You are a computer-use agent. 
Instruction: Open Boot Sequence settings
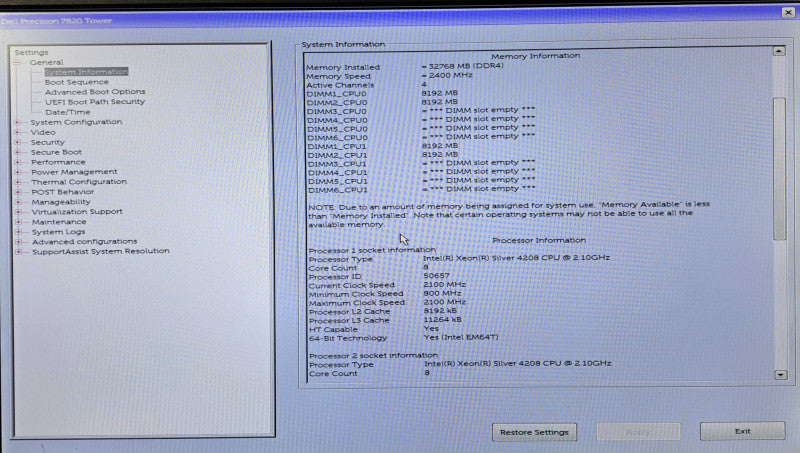coord(77,82)
